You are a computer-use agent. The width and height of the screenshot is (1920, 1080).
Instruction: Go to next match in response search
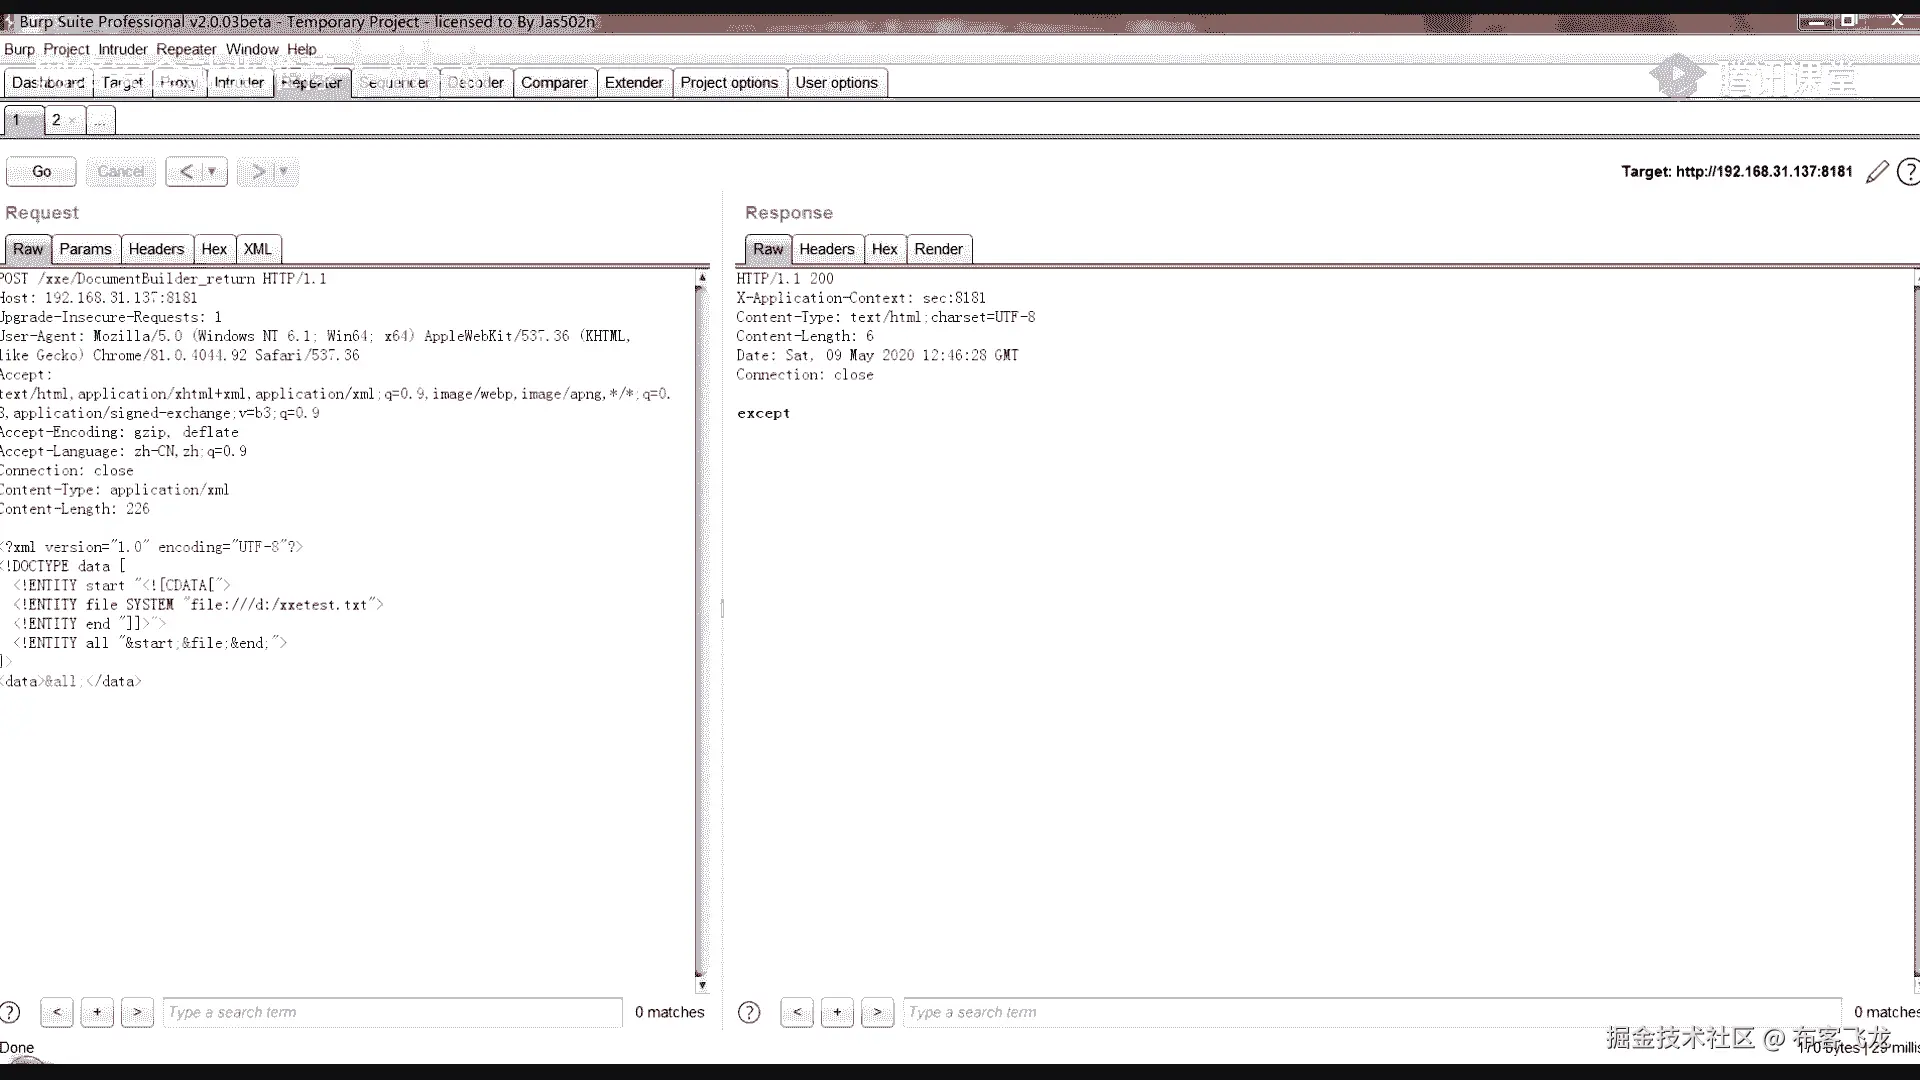pos(877,1012)
